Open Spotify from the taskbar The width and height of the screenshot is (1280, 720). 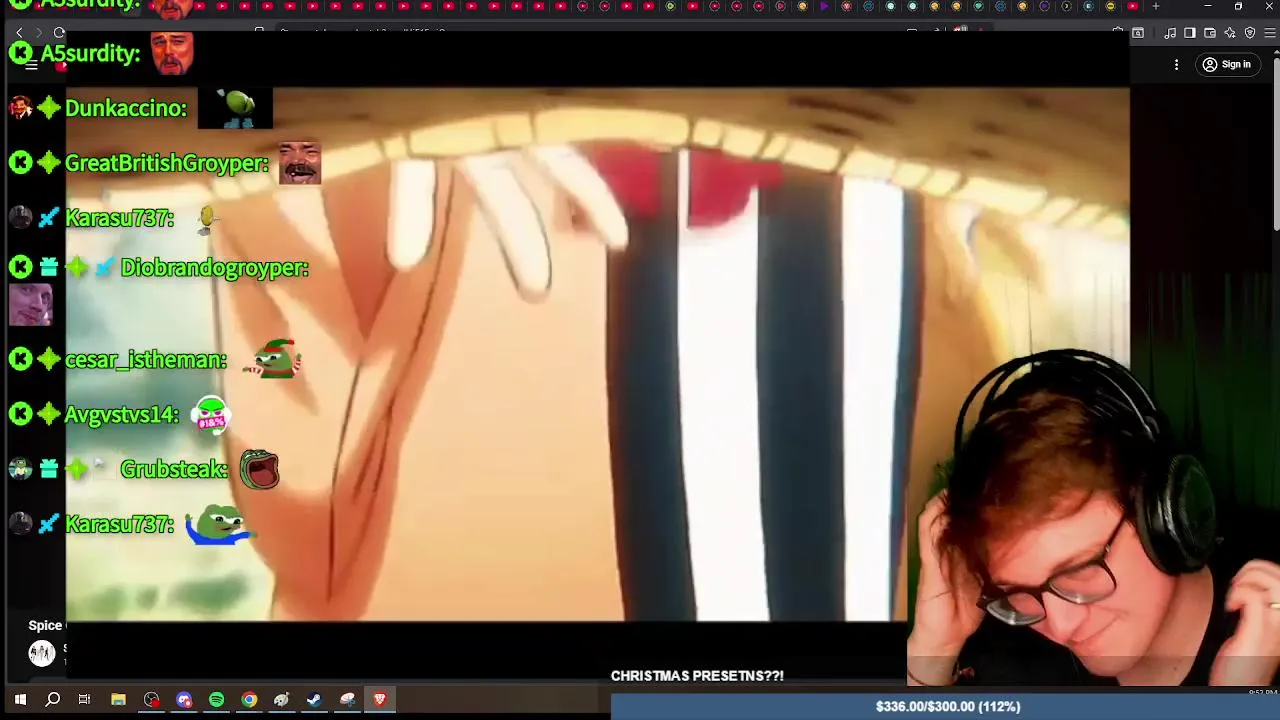point(217,700)
